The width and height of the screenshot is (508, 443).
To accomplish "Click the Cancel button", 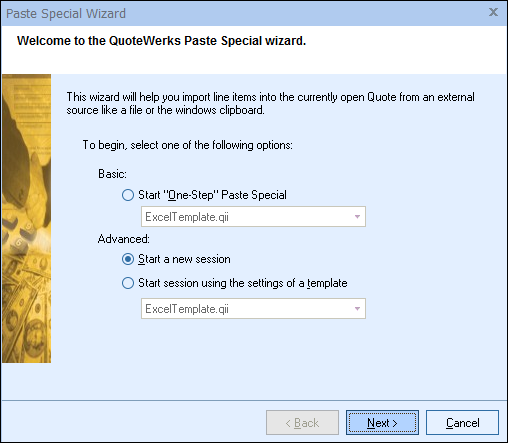I will (x=462, y=423).
